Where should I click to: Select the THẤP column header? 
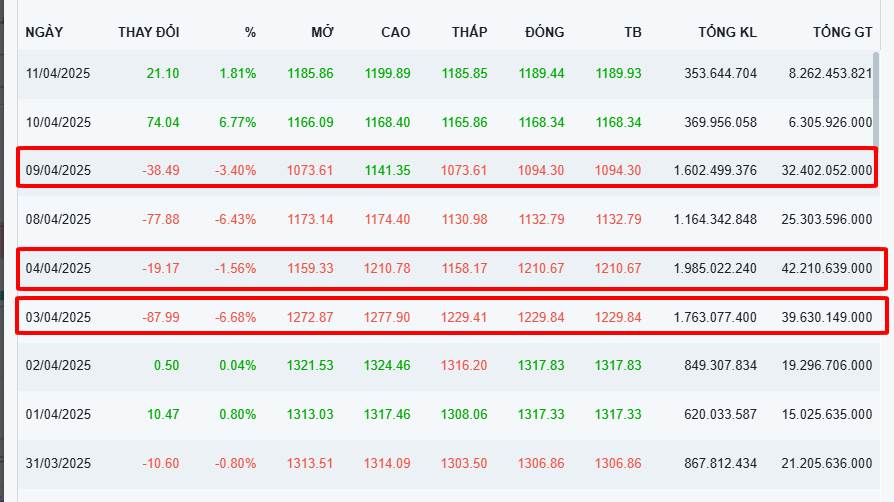469,32
